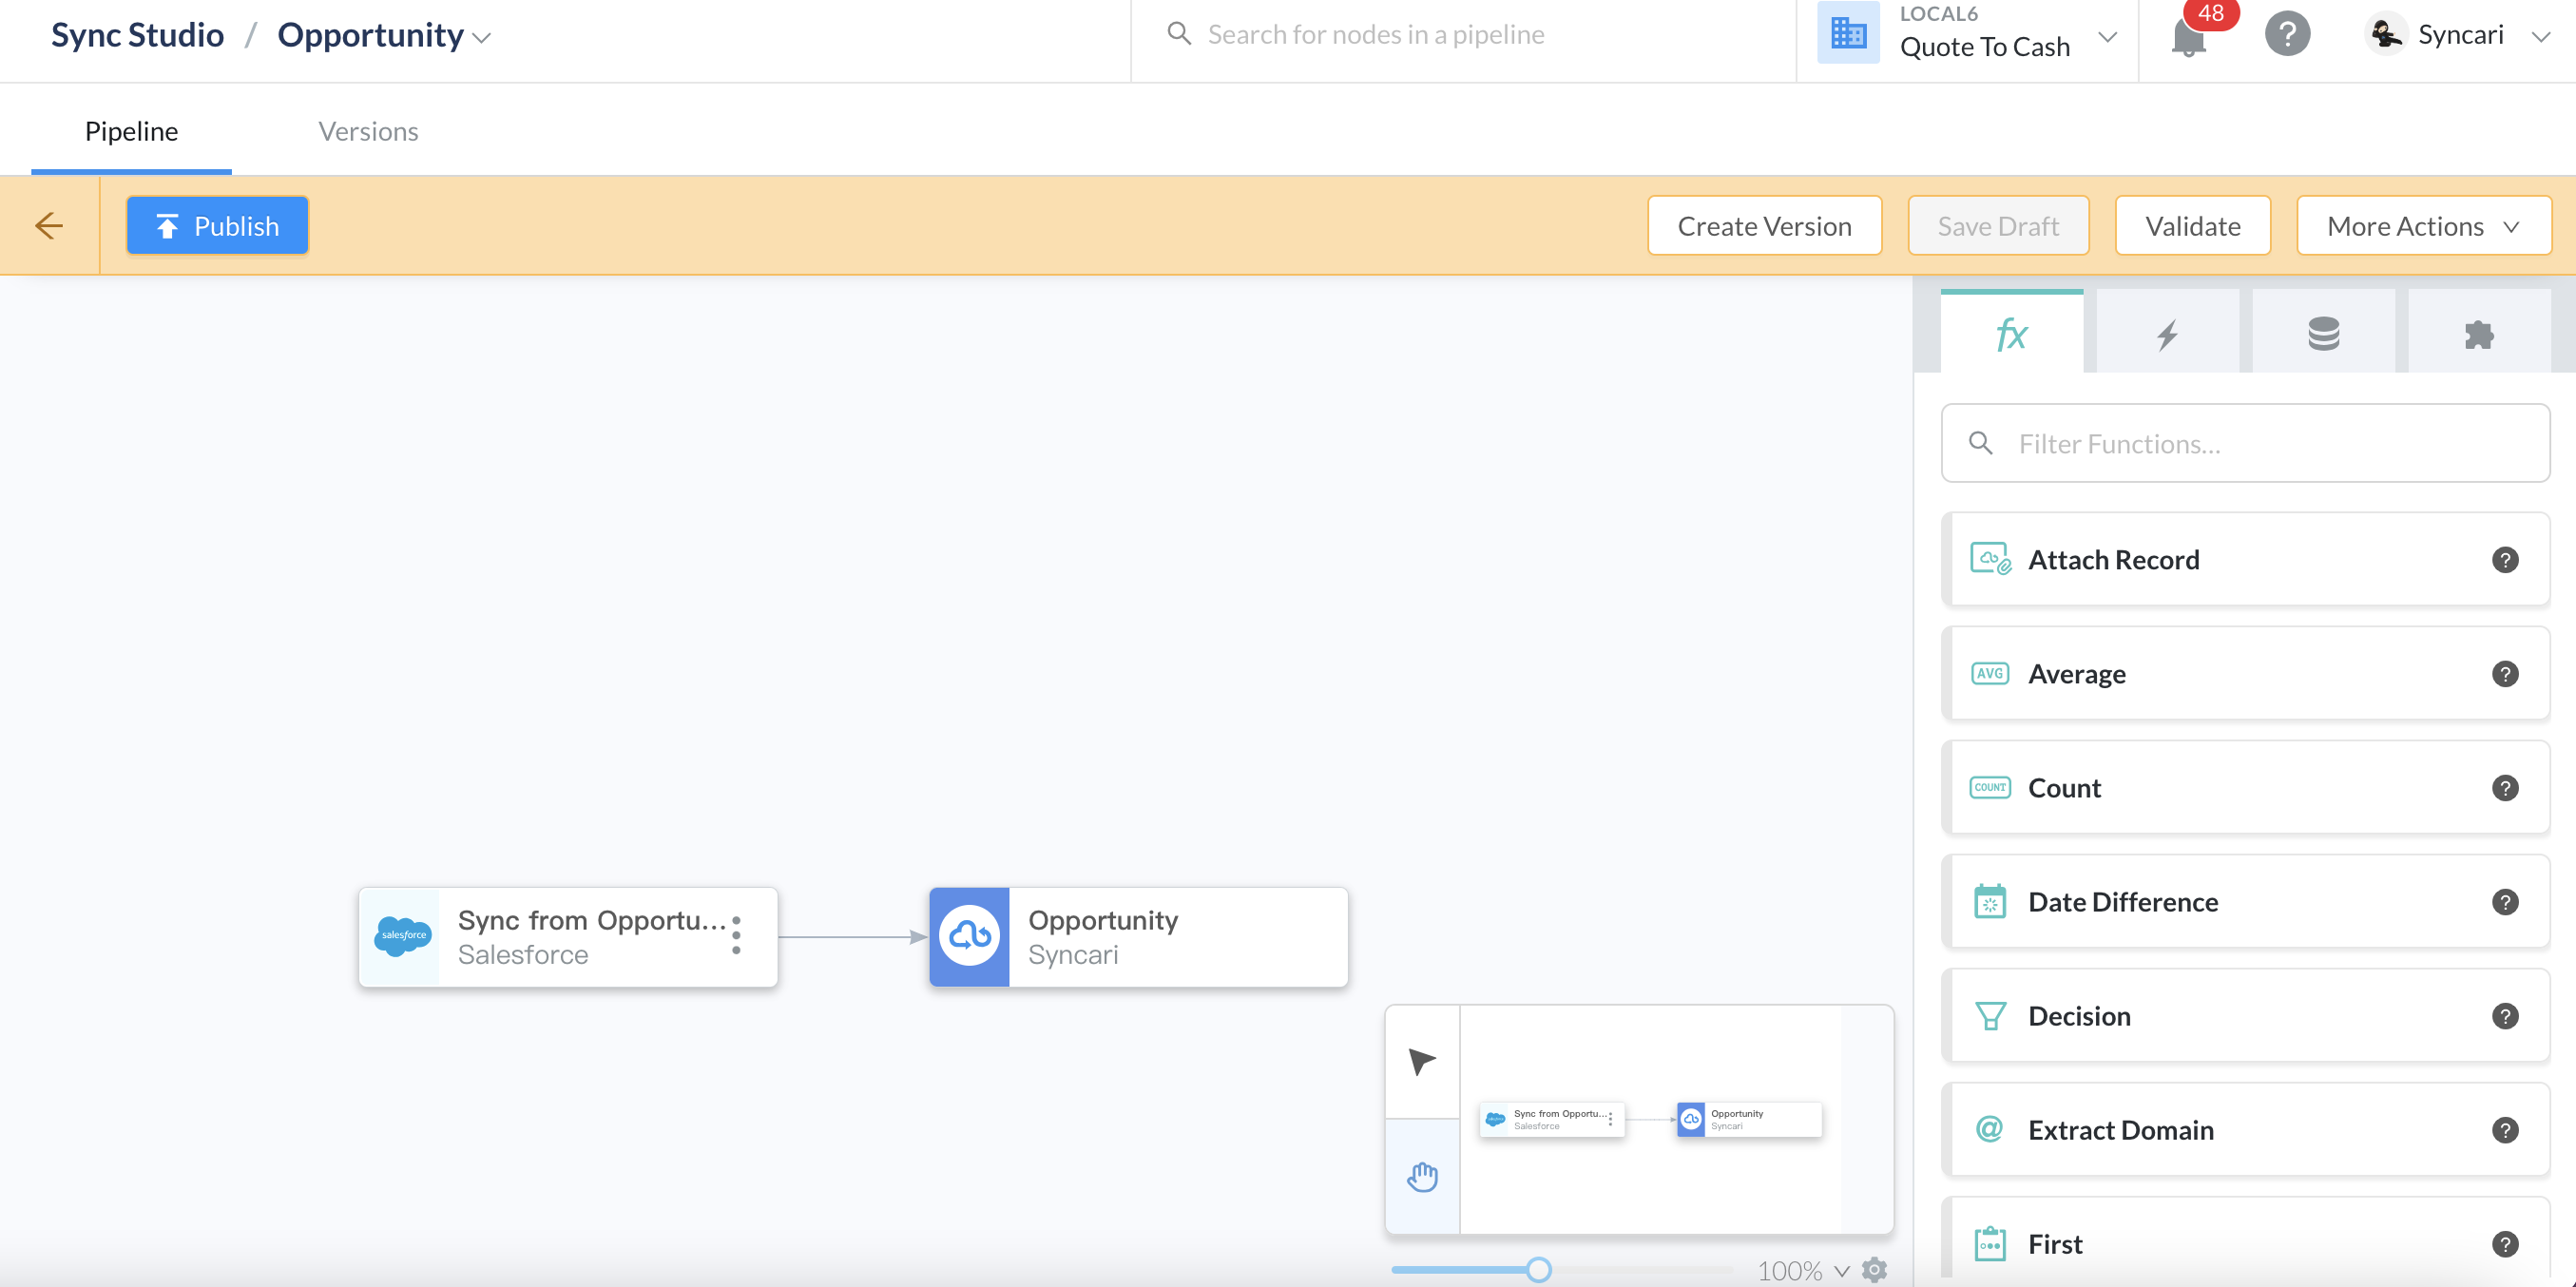This screenshot has height=1287, width=2576.
Task: Click the Syncari user avatar
Action: tap(2386, 34)
